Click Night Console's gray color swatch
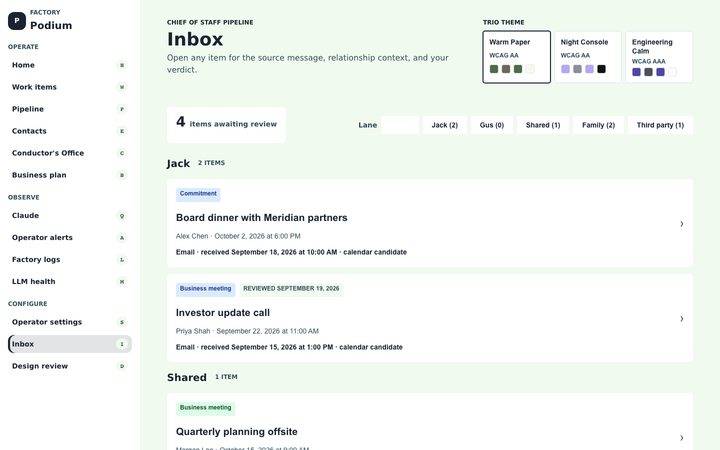Screen dimensions: 720x450 [578, 69]
